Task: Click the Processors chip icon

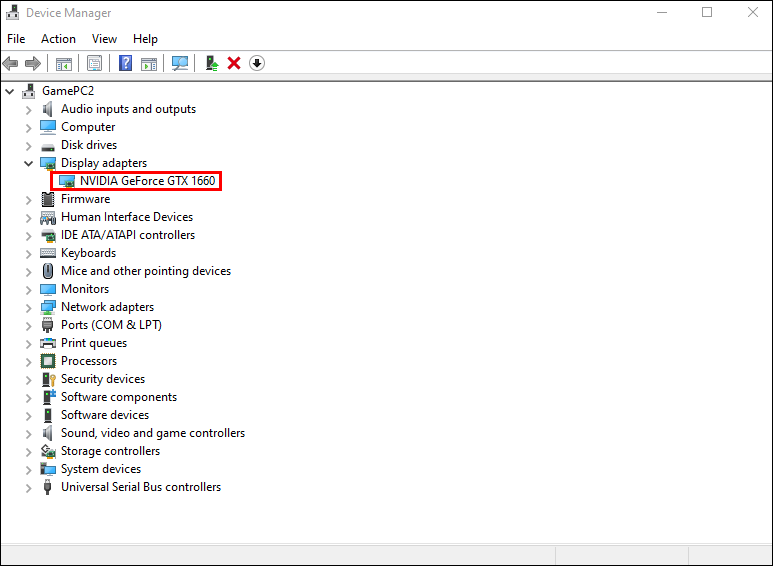Action: coord(48,361)
